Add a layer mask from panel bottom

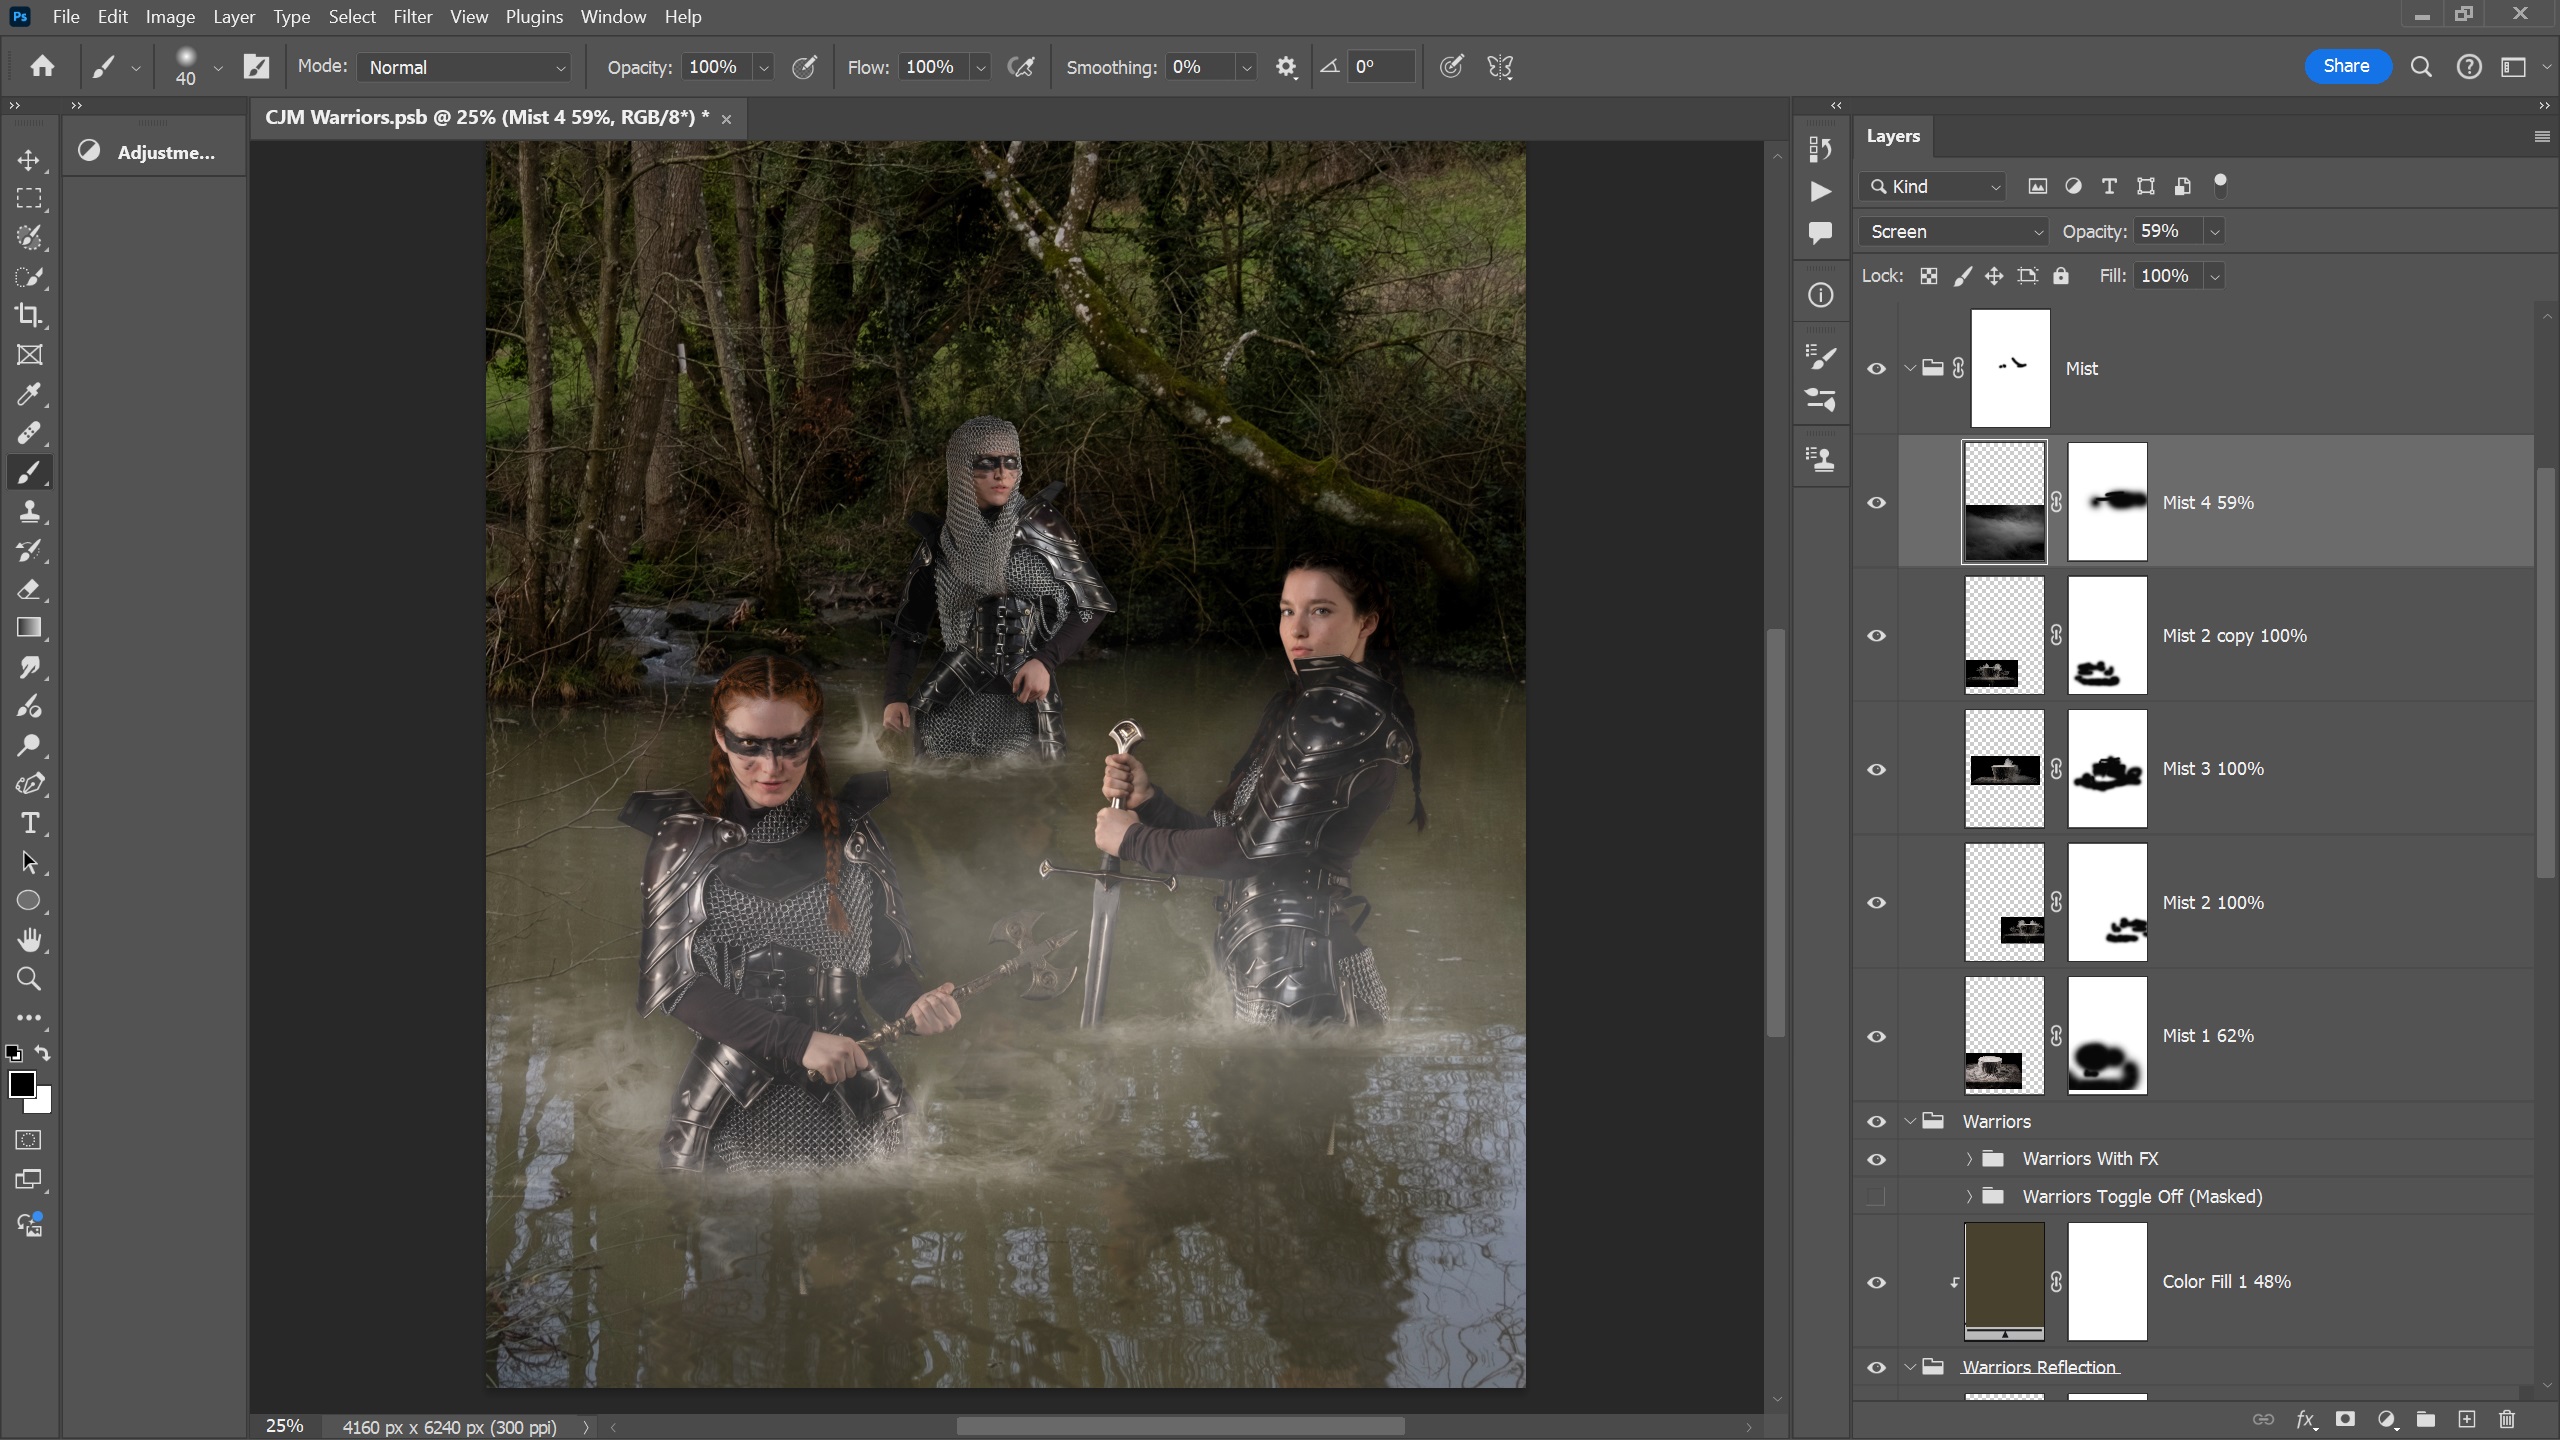coord(2345,1419)
